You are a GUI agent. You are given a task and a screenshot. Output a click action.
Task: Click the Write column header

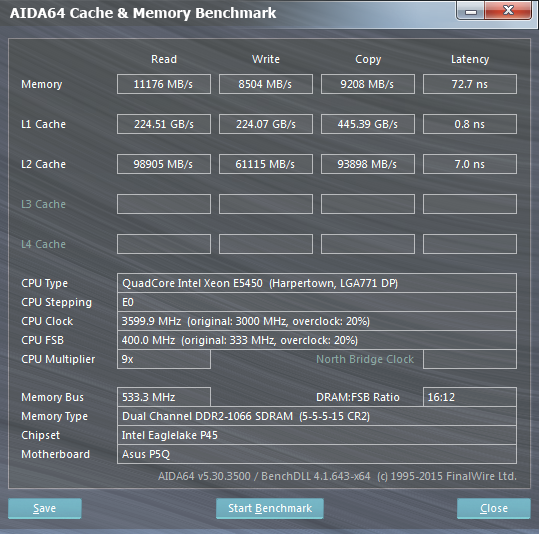point(266,59)
